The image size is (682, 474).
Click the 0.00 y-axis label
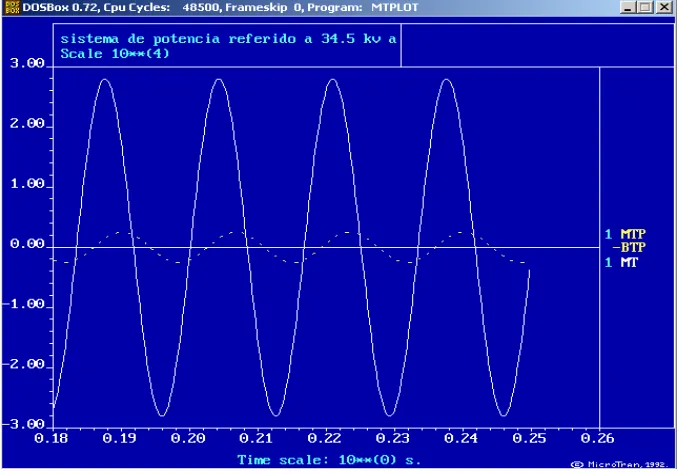pyautogui.click(x=27, y=244)
